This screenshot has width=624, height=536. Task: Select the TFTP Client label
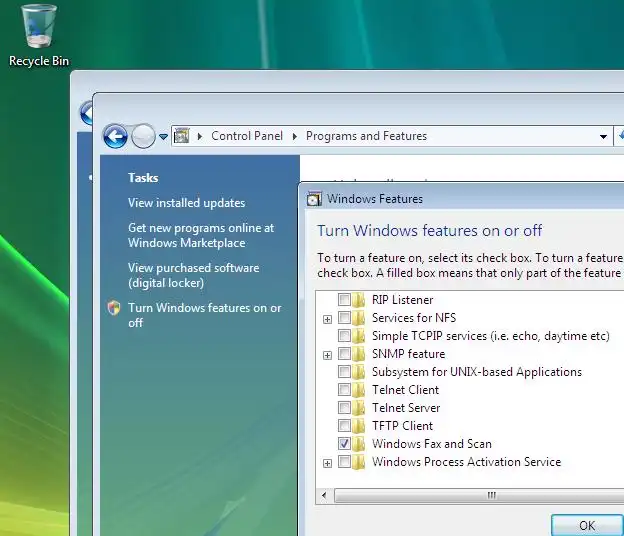pos(402,426)
